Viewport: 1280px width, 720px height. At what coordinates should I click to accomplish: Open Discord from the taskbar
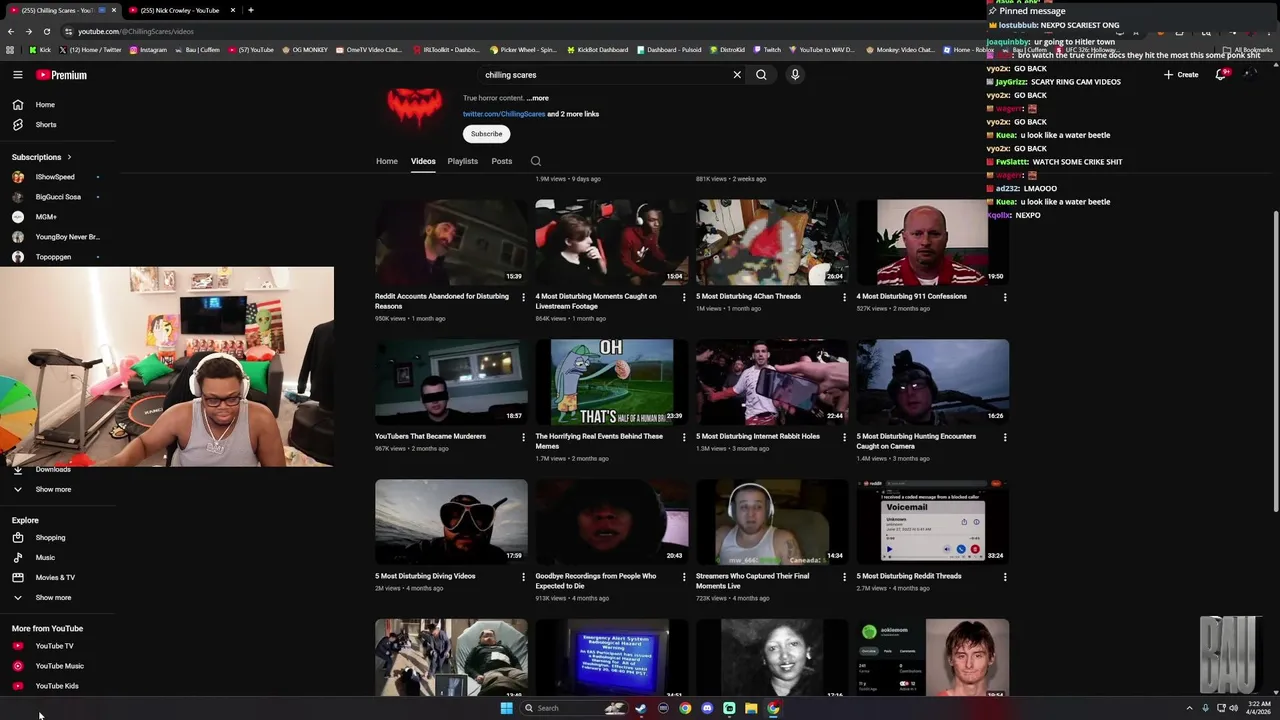point(707,708)
